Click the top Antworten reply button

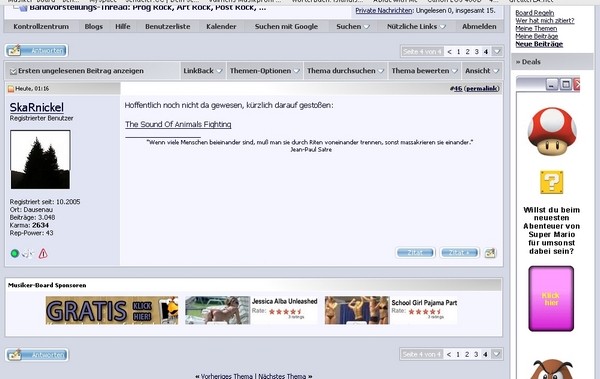pos(37,51)
